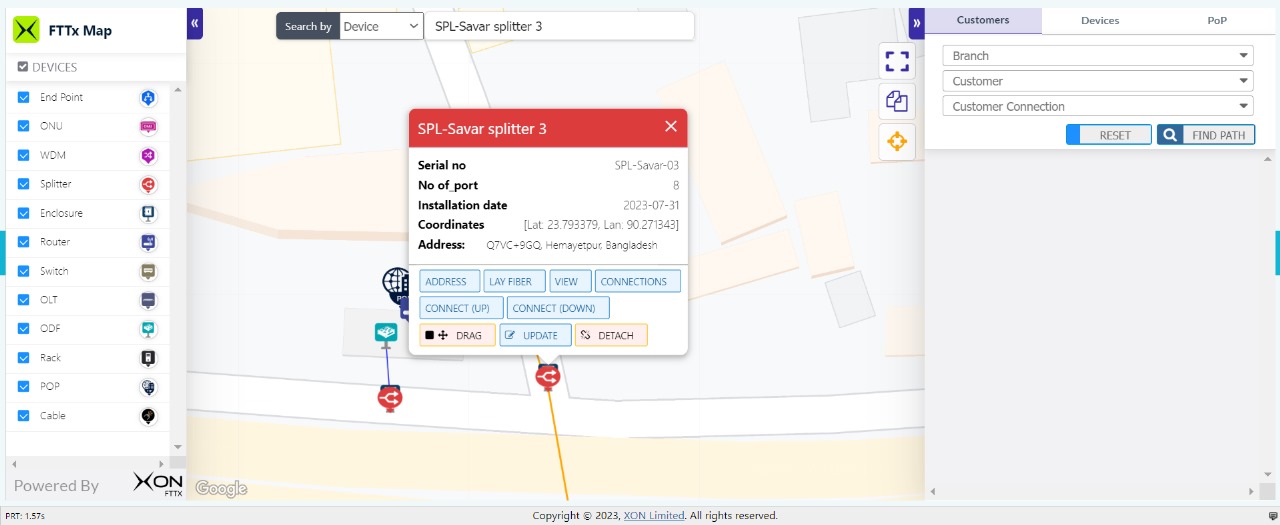Expand the Customer Connection dropdown
The width and height of the screenshot is (1280, 525).
1097,106
